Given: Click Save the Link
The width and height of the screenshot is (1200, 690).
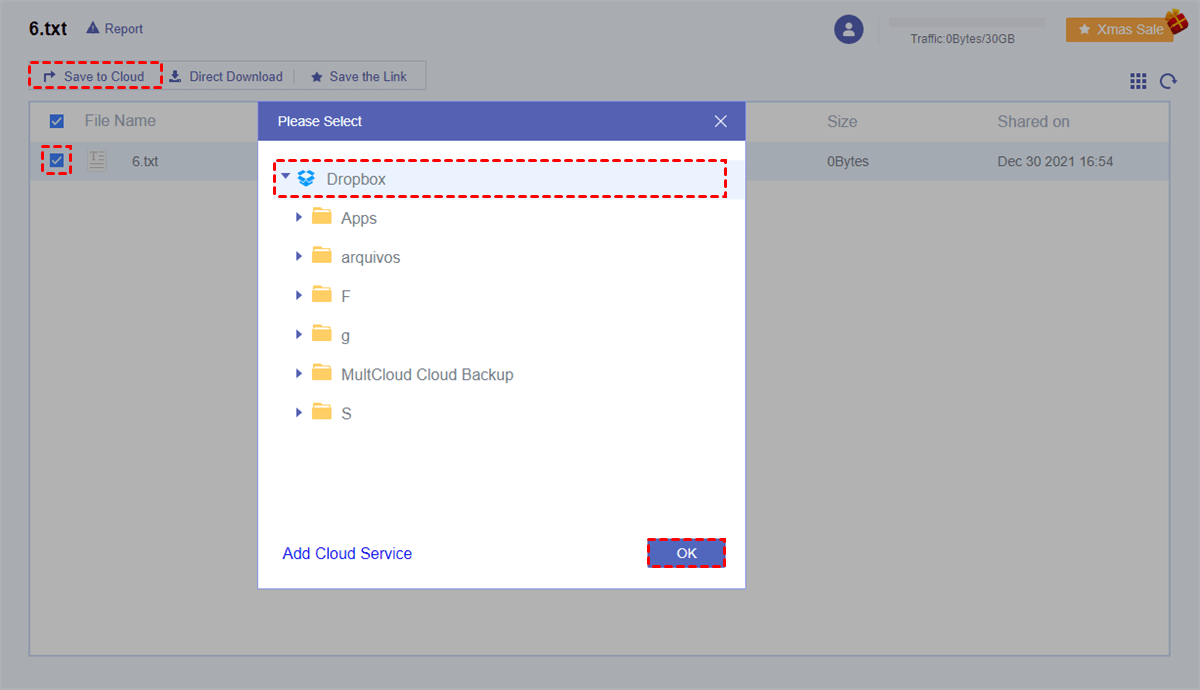Looking at the screenshot, I should point(359,76).
